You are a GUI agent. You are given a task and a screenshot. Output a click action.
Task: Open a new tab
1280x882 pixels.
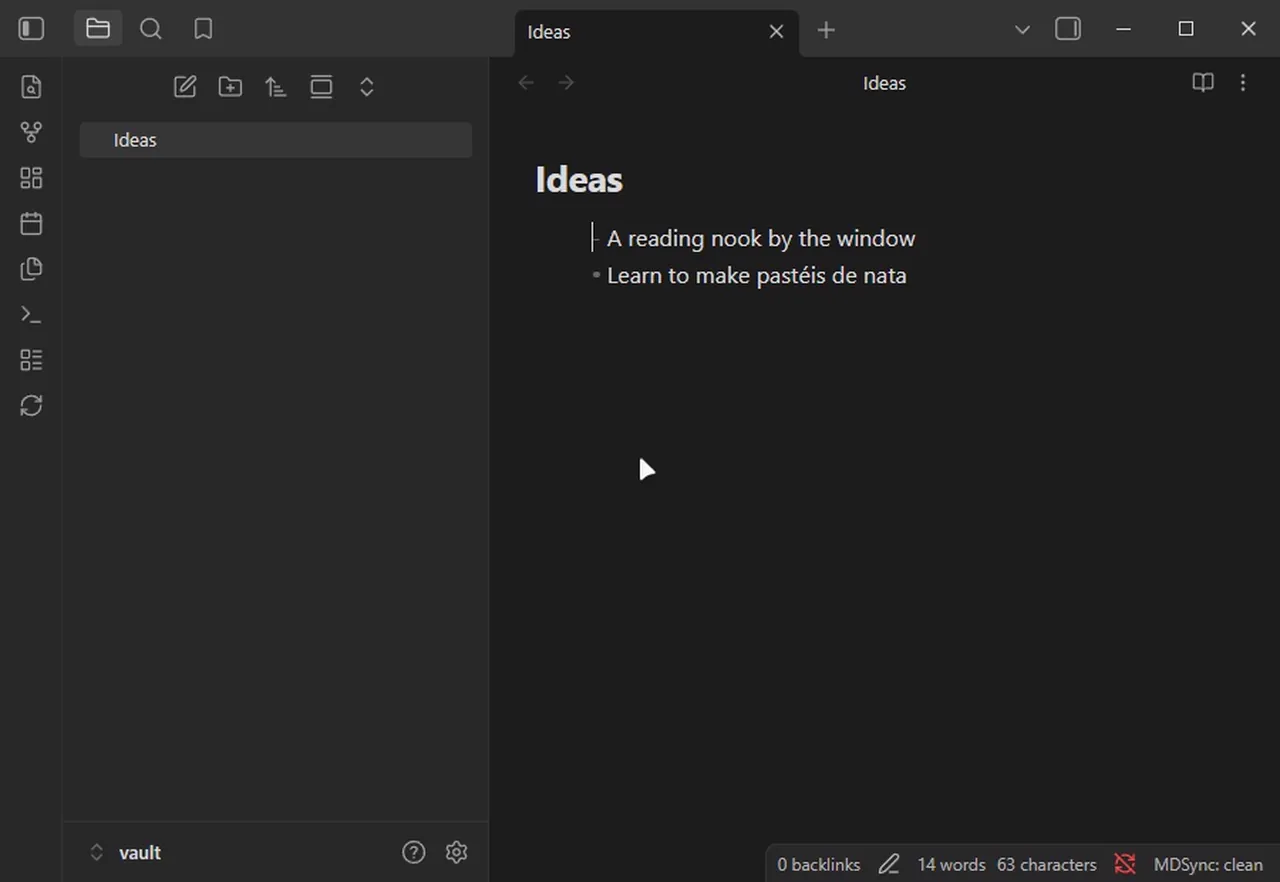826,31
